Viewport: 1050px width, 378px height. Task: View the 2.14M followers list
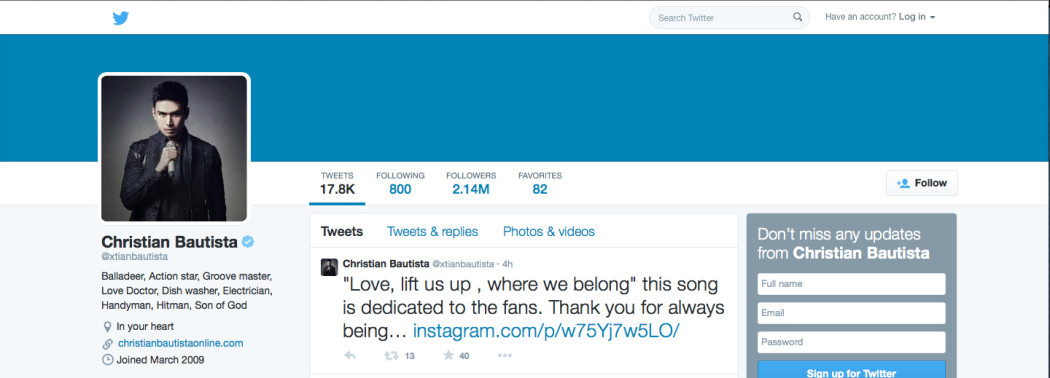pos(471,184)
